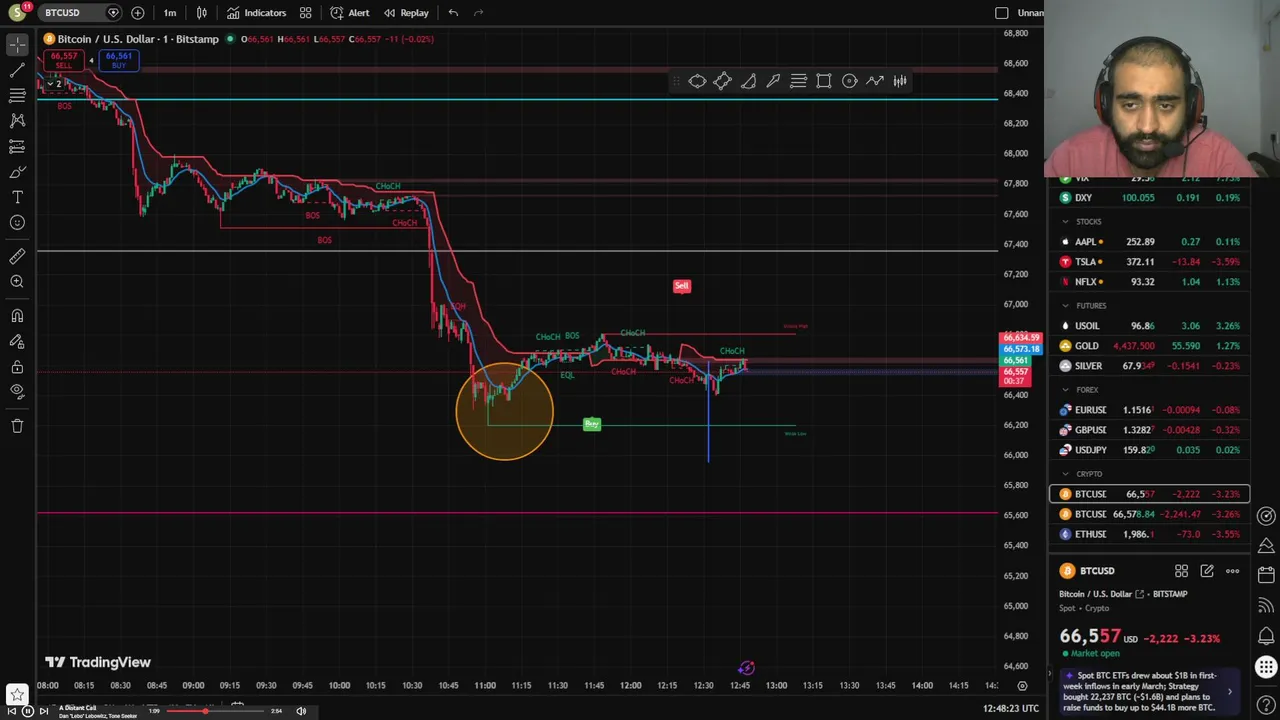Go to previous track in media player

tap(11, 711)
